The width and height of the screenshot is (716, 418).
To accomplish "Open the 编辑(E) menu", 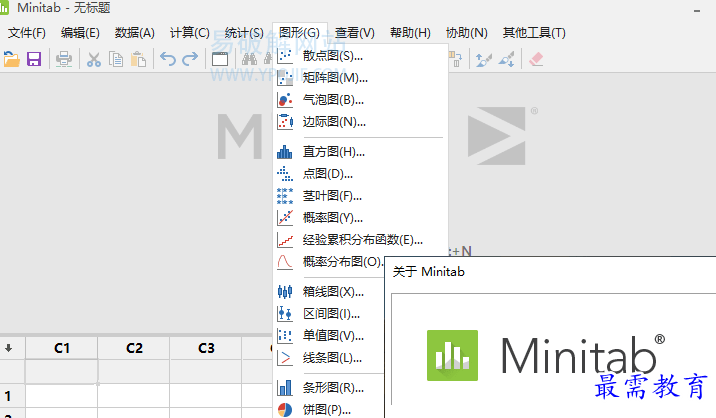I will coord(80,33).
